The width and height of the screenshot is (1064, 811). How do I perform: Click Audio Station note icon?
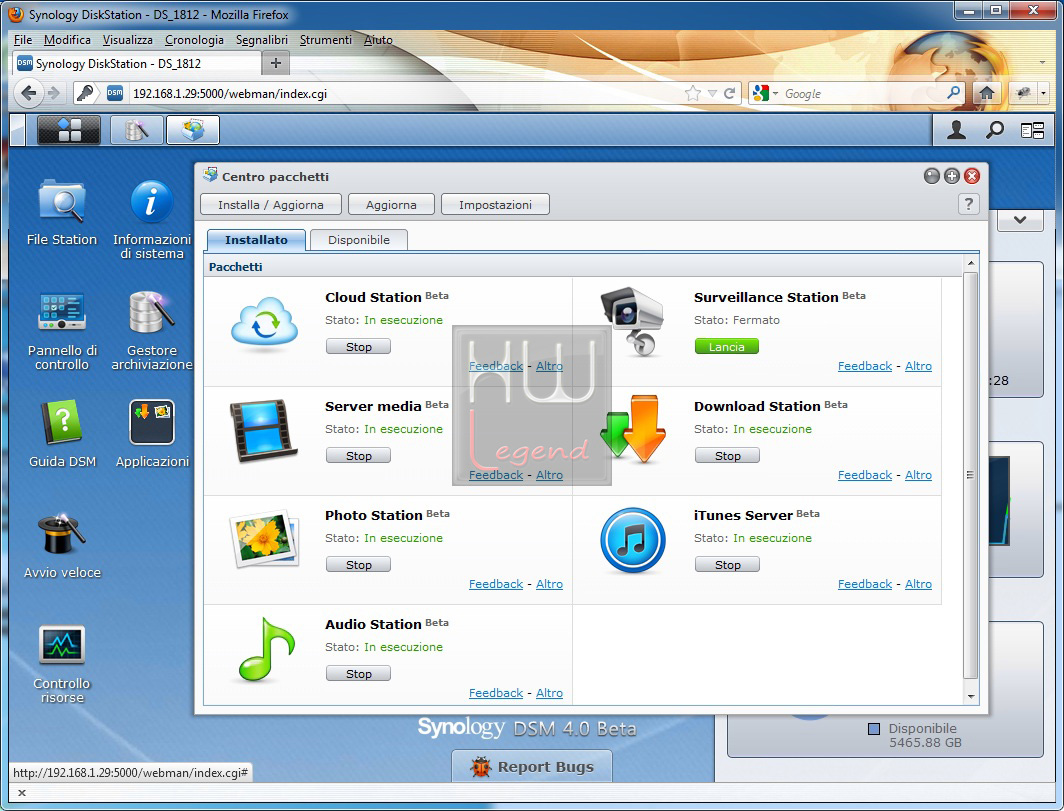point(266,649)
